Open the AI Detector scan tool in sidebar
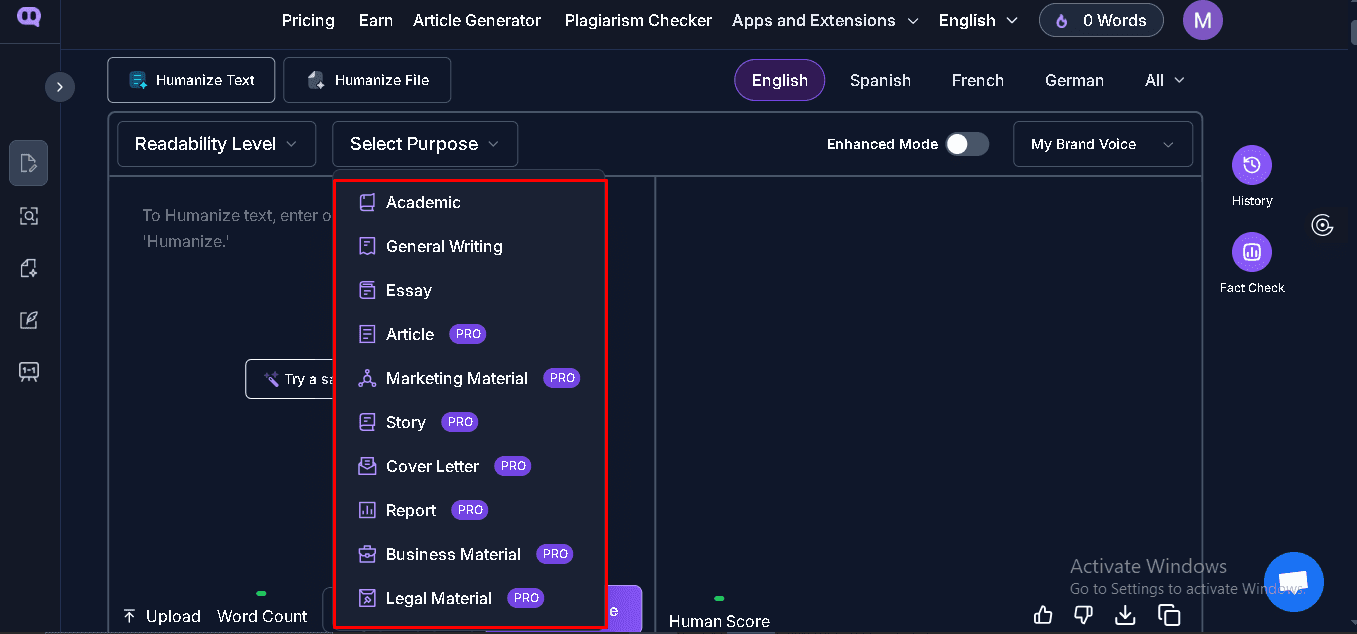Screen dimensions: 1357x634 (x=28, y=215)
